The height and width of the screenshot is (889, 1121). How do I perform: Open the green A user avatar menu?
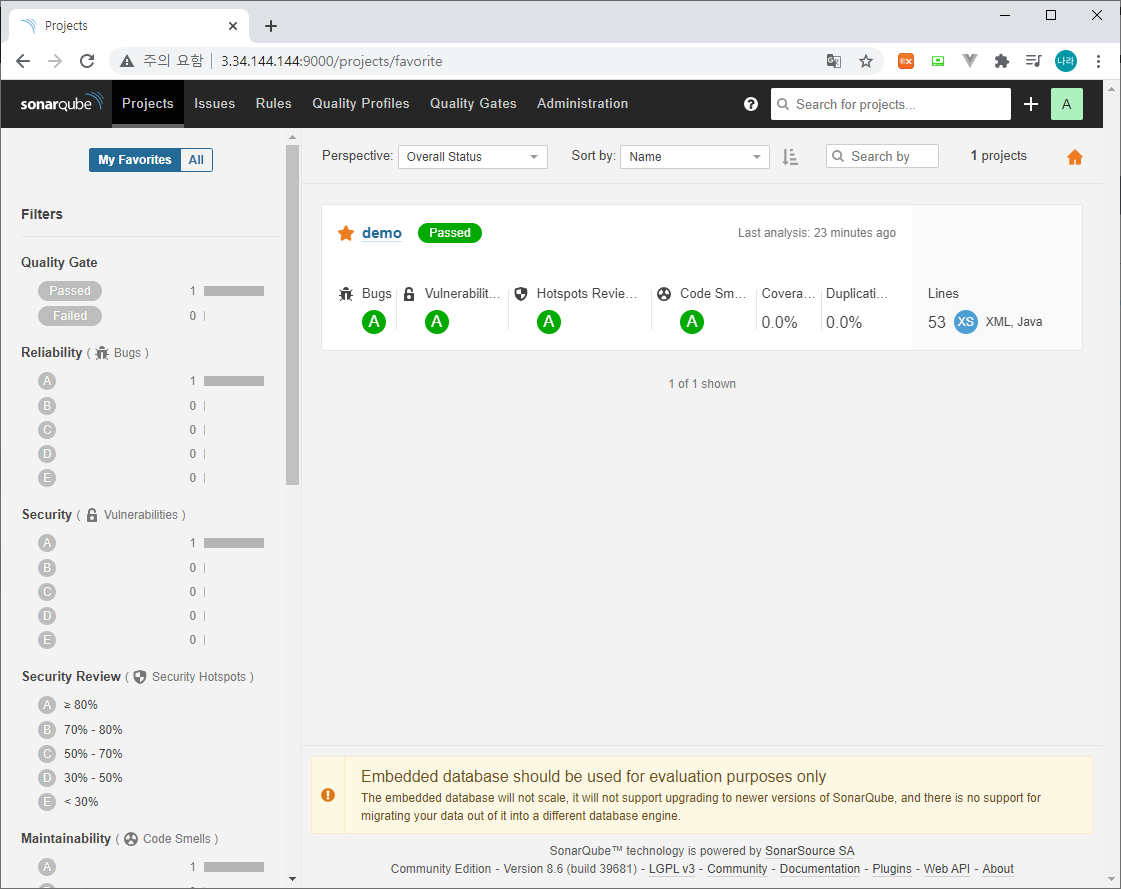[1066, 104]
